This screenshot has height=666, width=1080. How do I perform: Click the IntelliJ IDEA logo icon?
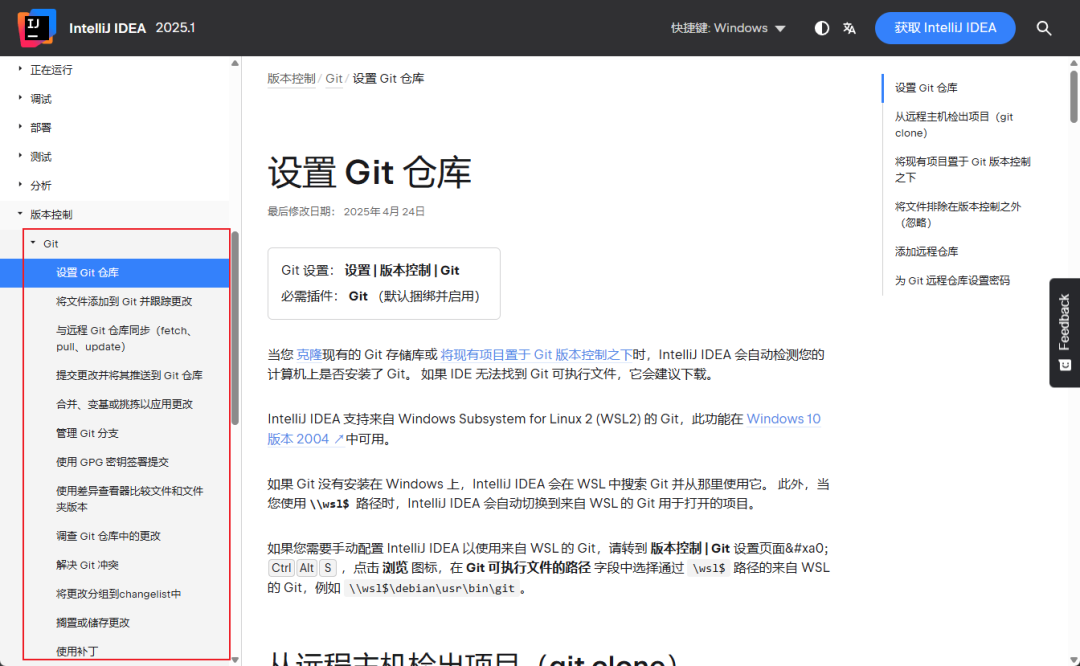click(37, 28)
